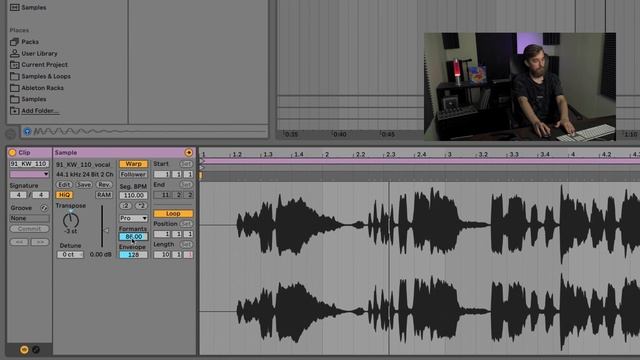
Task: Click the preview waveform in browser
Action: coord(149,131)
